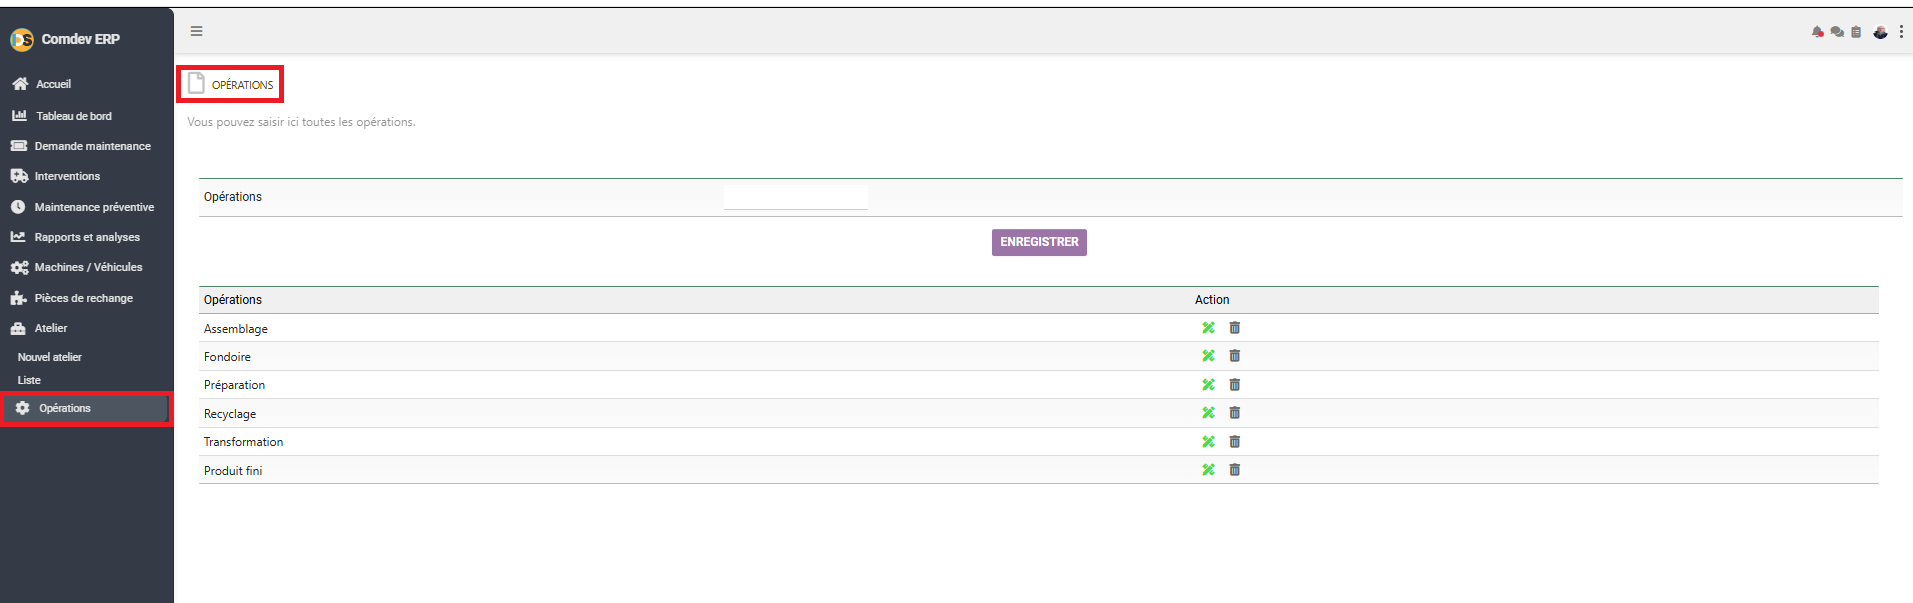Screen dimensions: 1913x603
Task: Edit the Préparation operation
Action: (1208, 385)
